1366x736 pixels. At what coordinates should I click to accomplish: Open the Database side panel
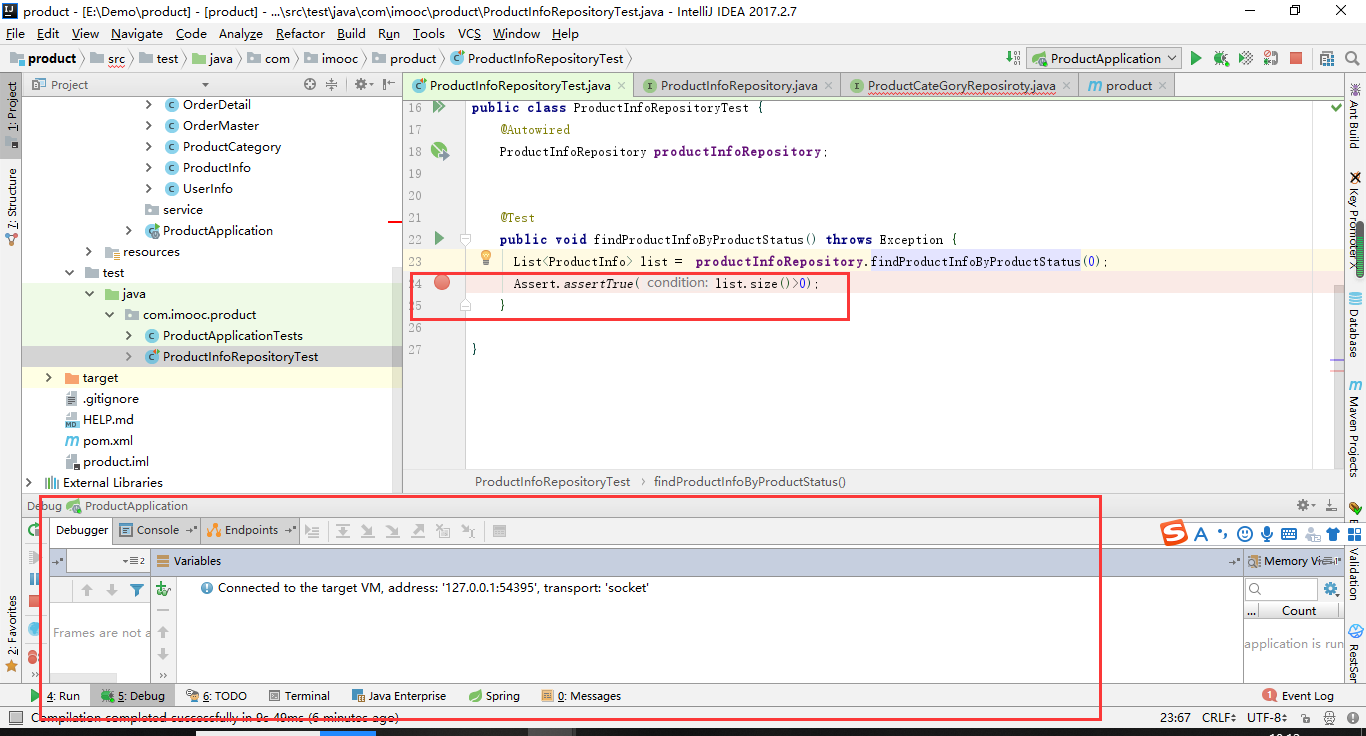(x=1355, y=325)
